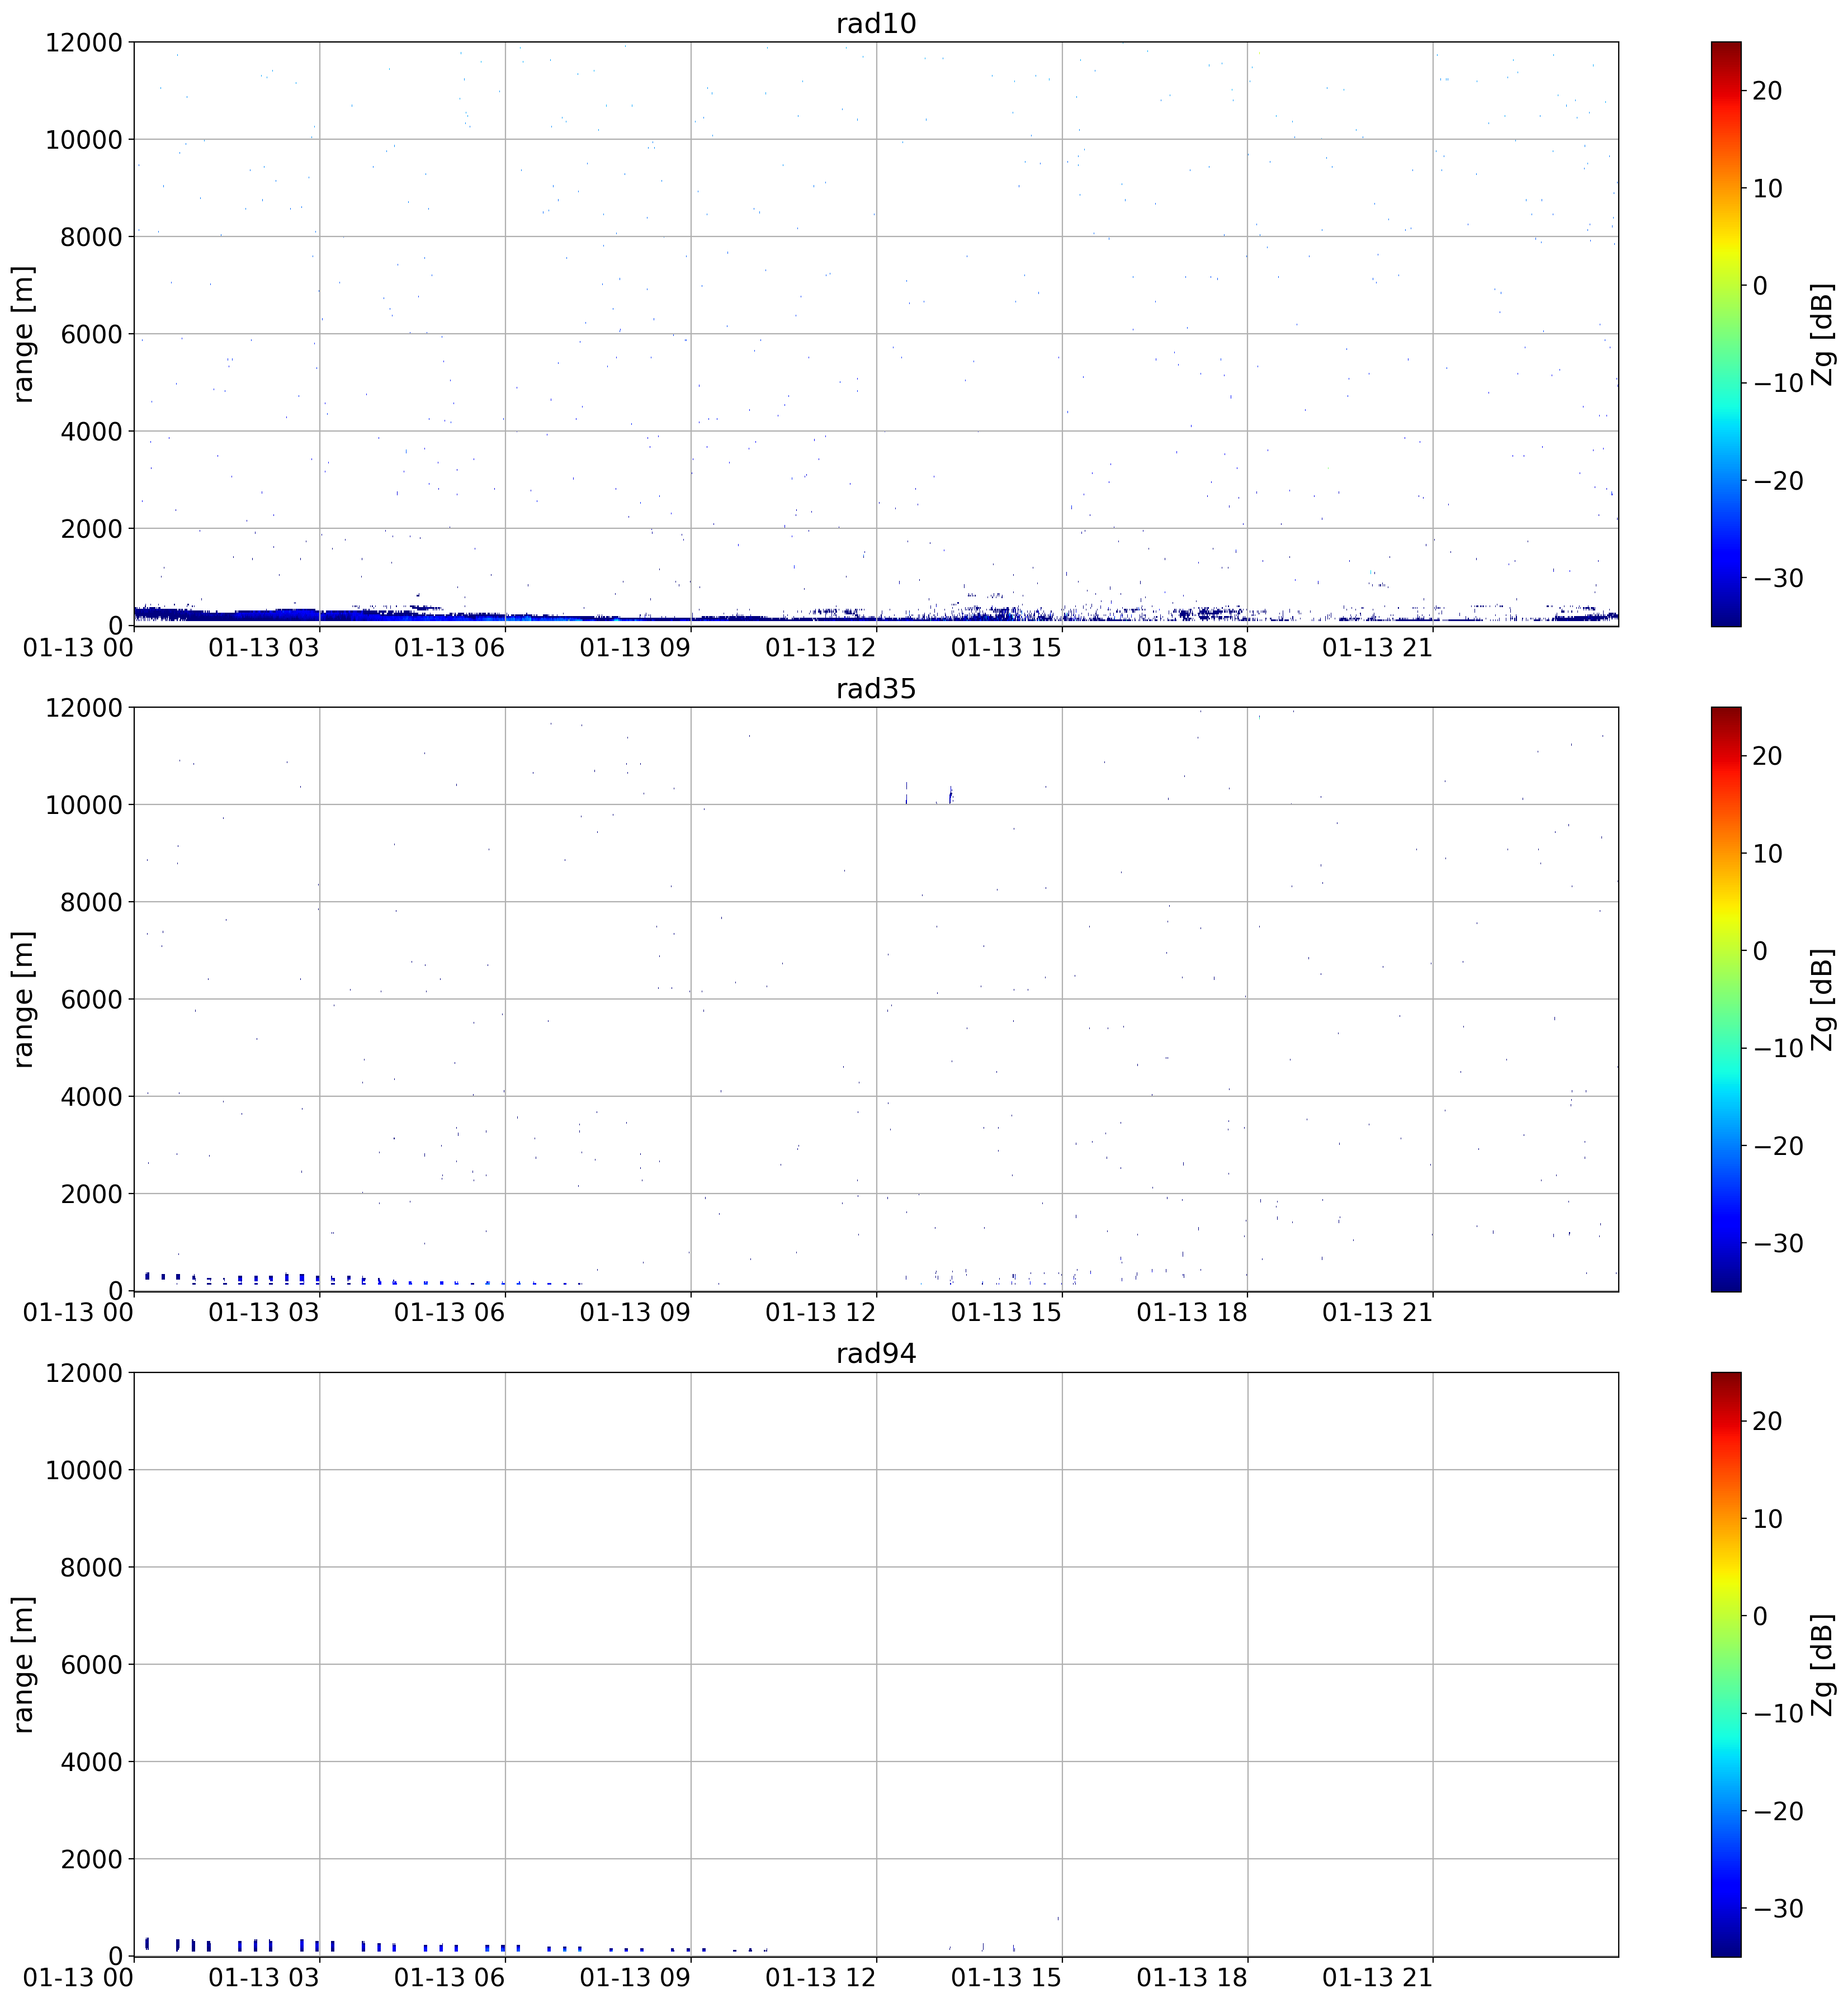Screen dimensions: 1848x2003
Task: Click the rad35 plot title
Action: 876,689
